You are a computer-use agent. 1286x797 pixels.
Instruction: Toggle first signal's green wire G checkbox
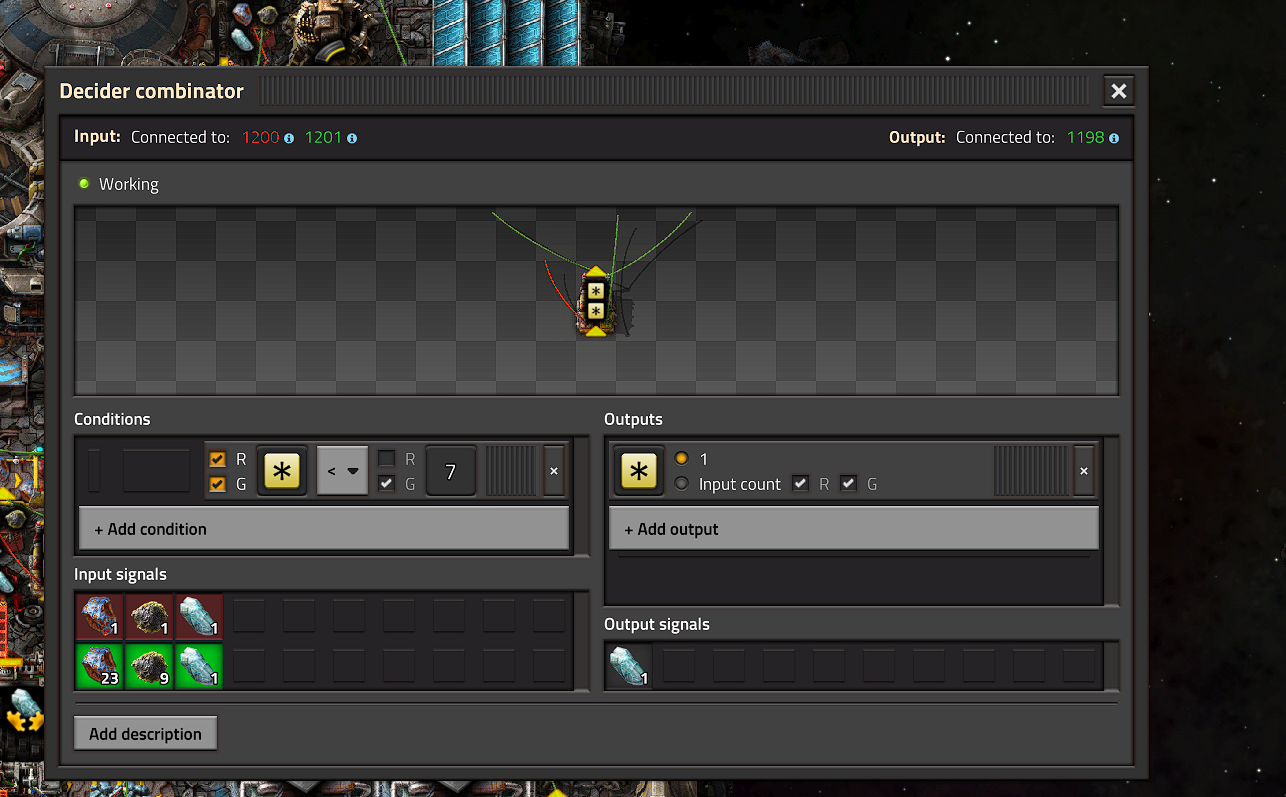[x=217, y=484]
